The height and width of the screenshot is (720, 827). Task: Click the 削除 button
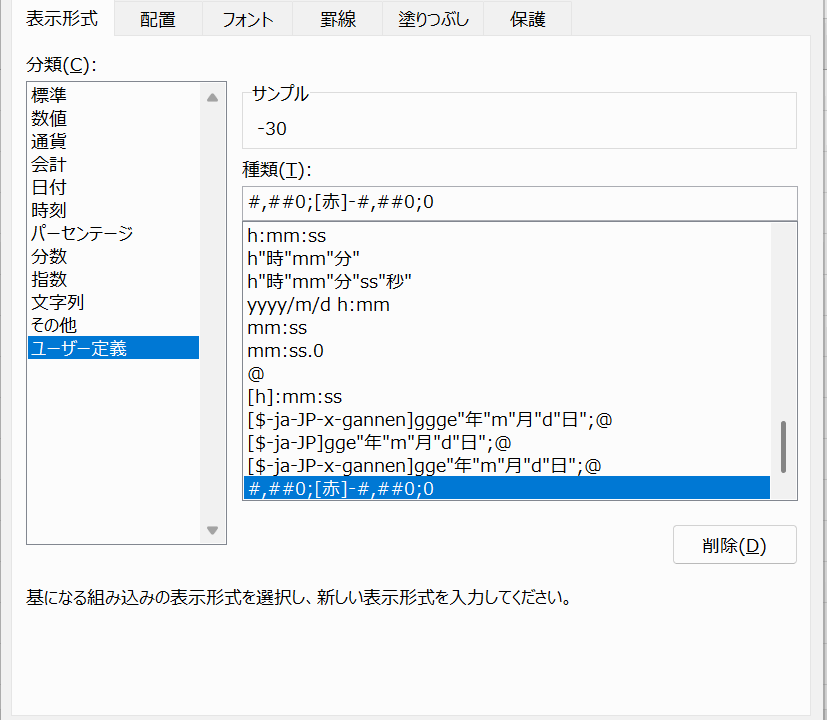pos(734,546)
